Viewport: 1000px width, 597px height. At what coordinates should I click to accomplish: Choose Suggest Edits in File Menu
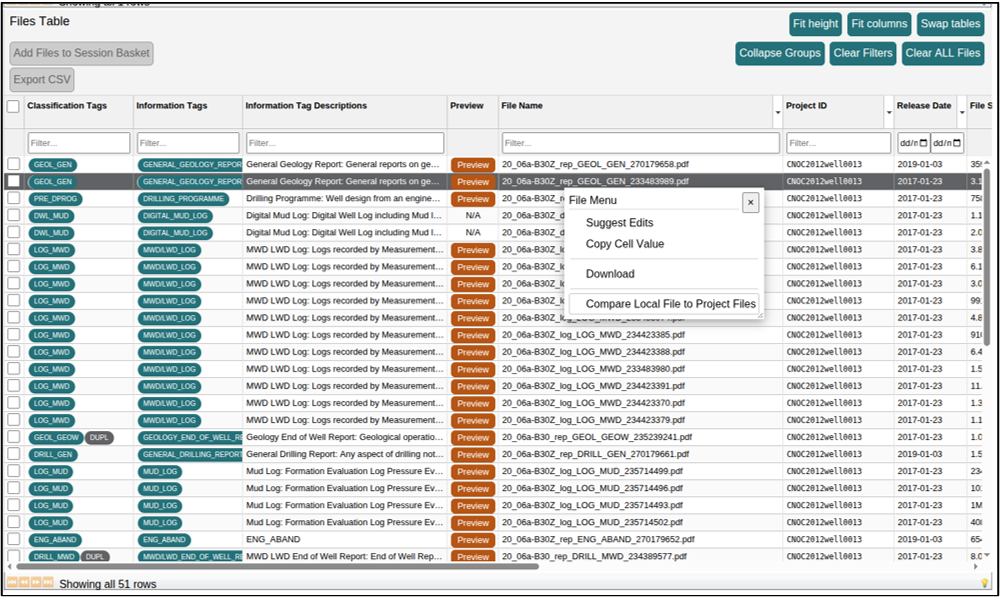[x=619, y=223]
